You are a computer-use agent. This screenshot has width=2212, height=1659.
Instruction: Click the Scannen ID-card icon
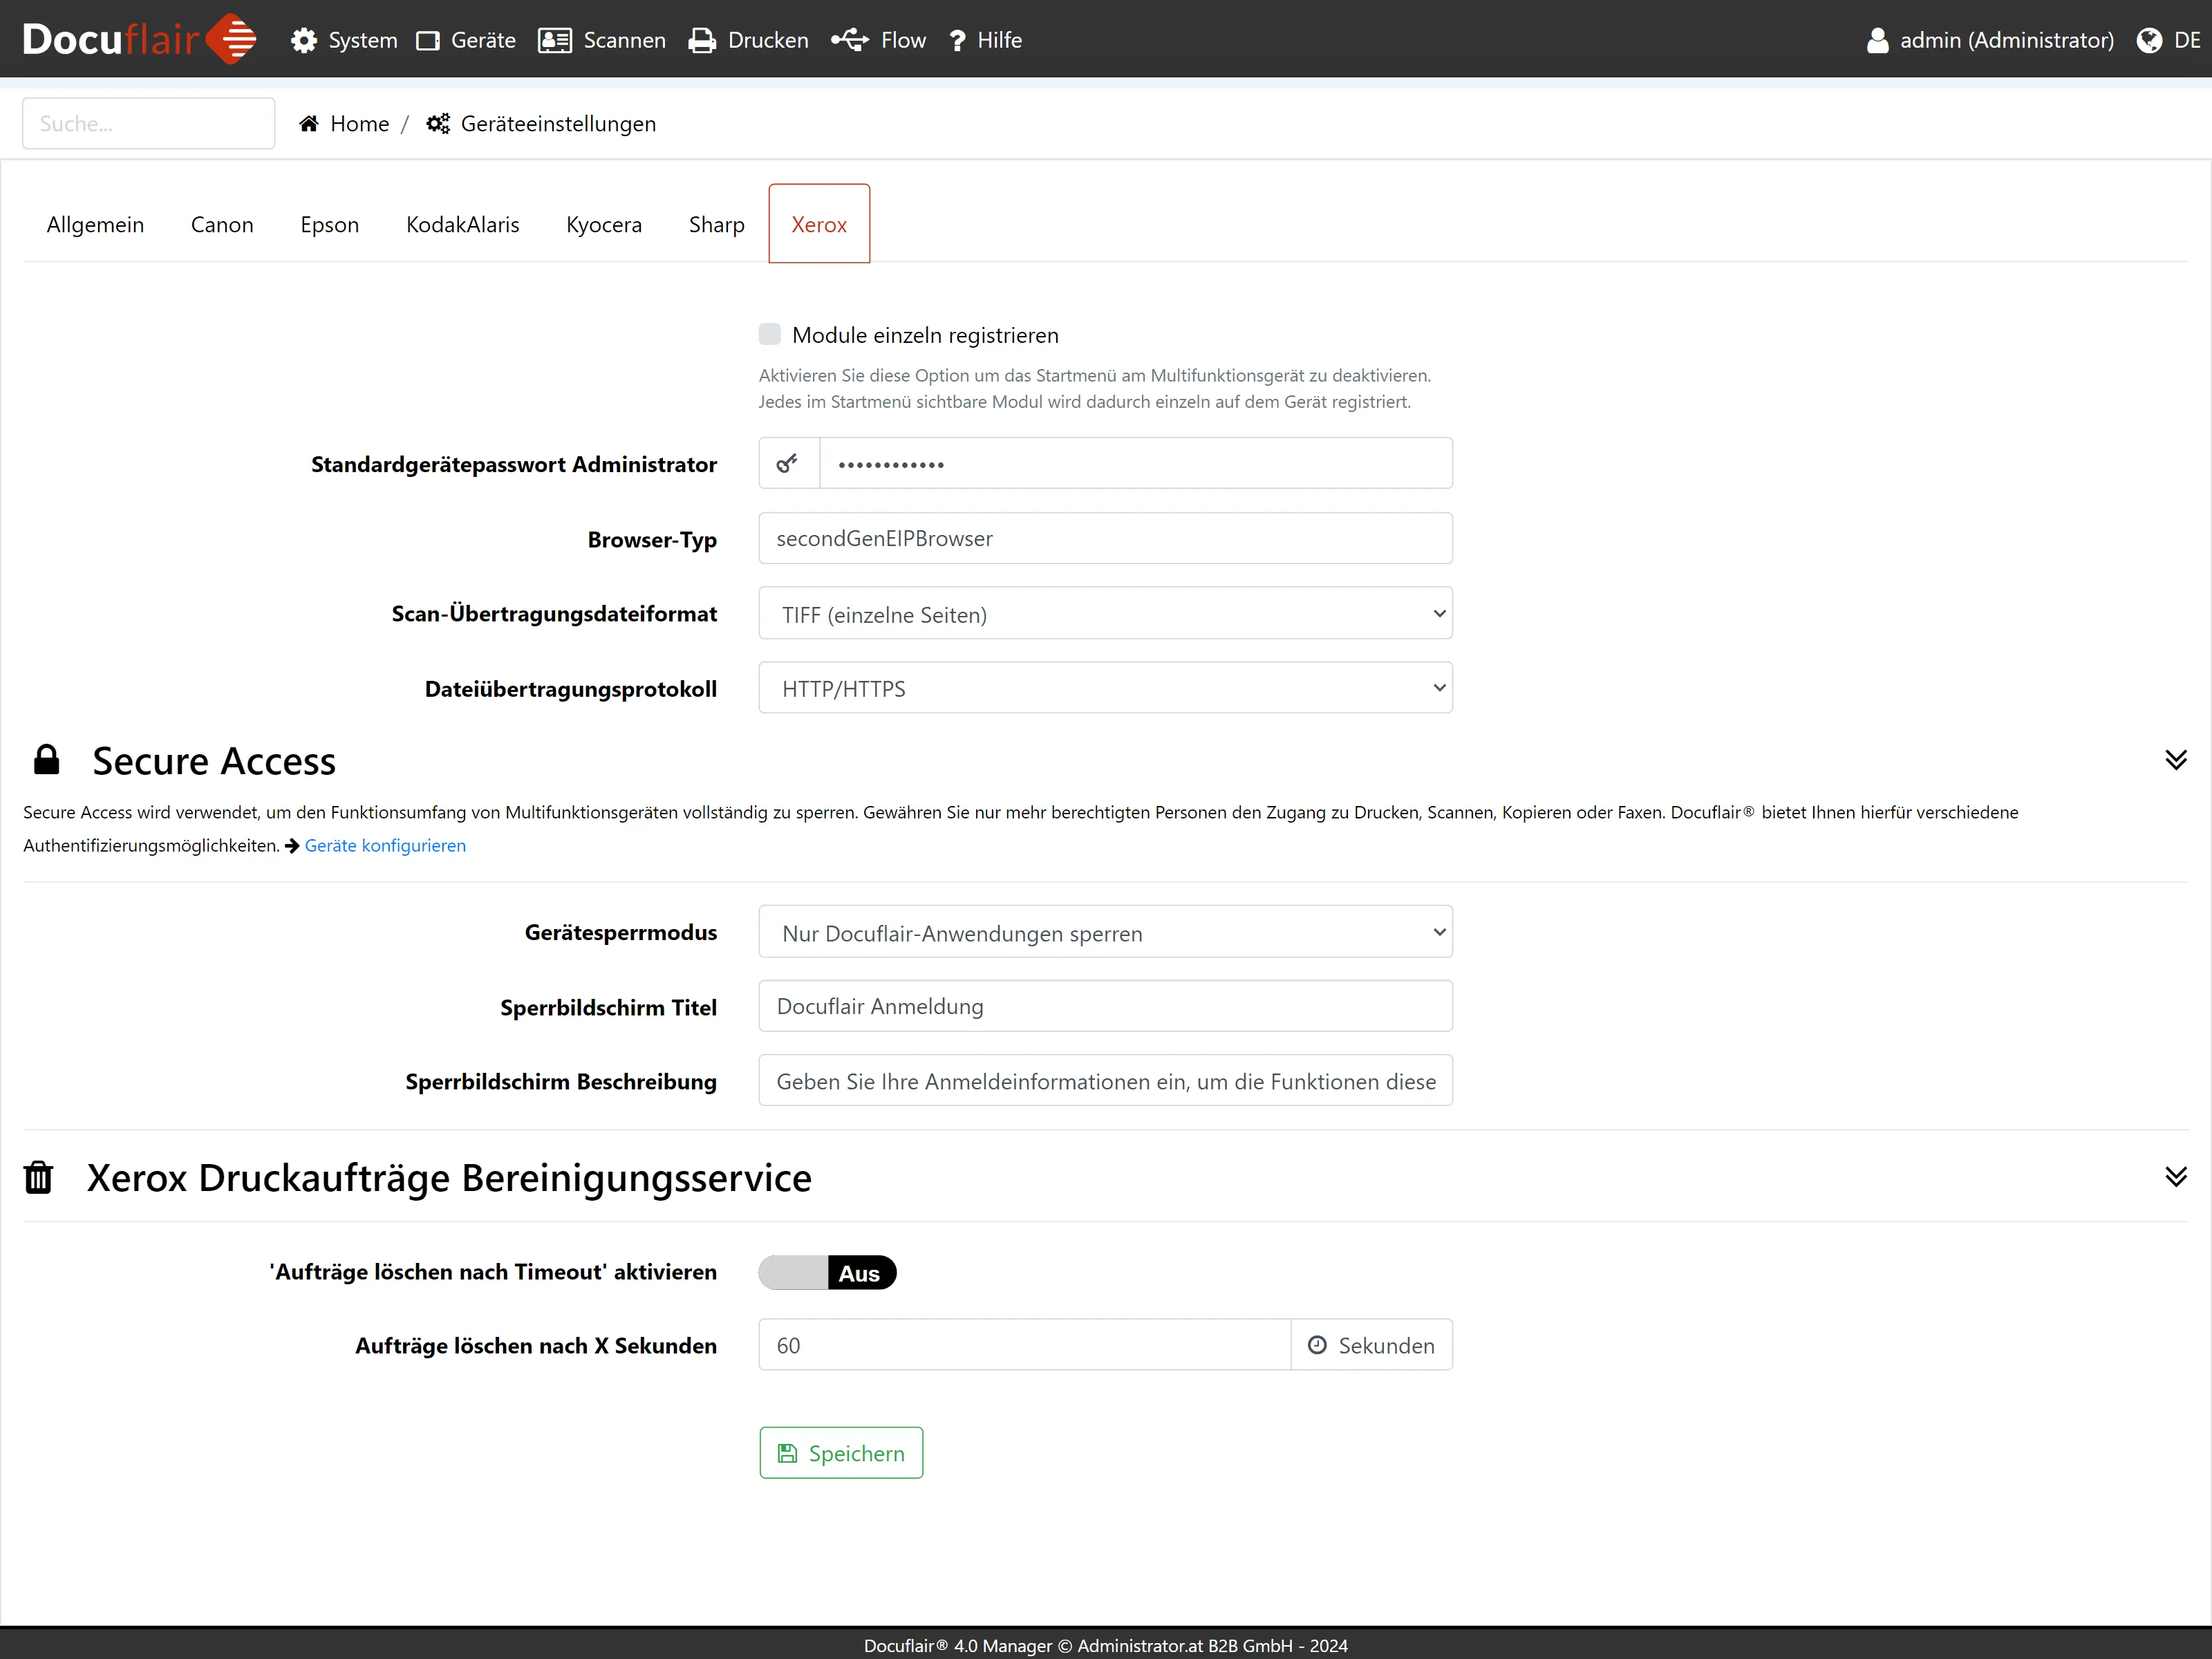pyautogui.click(x=554, y=40)
